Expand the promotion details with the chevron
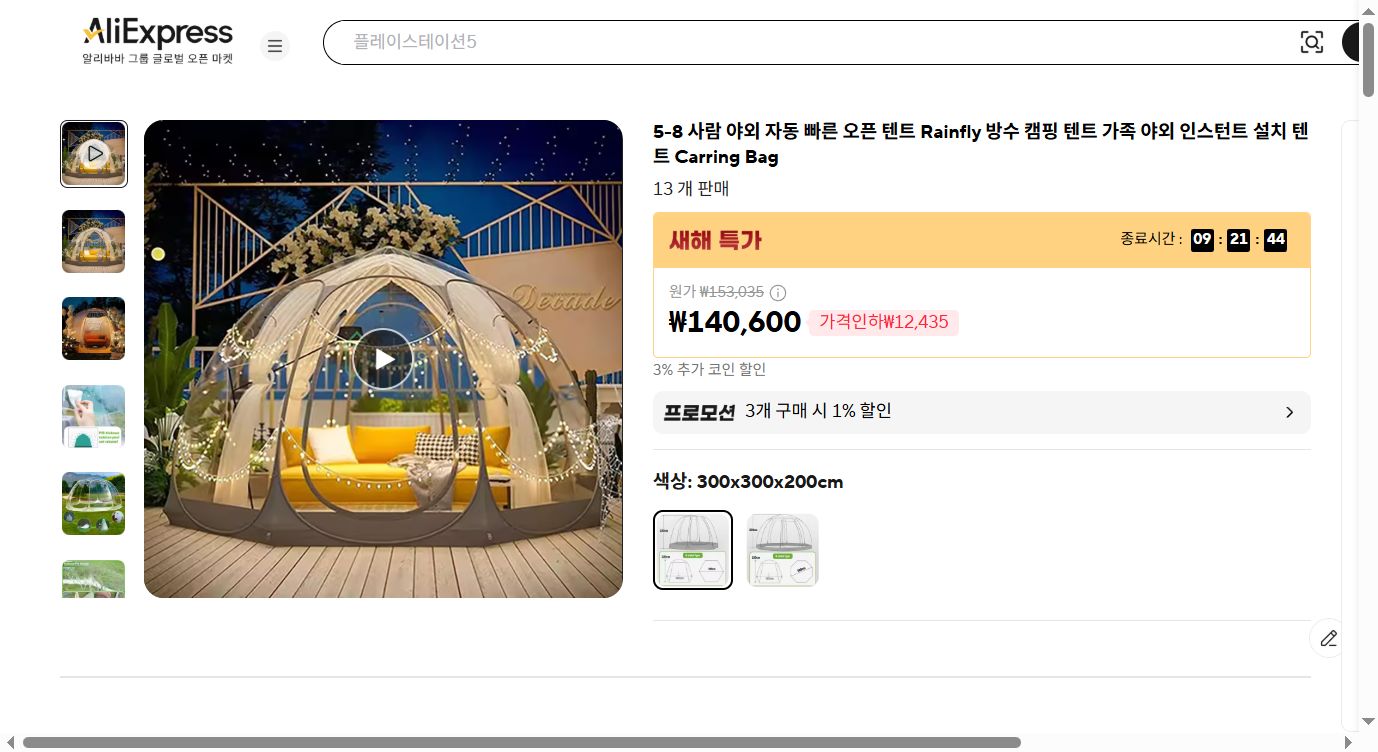The width and height of the screenshot is (1378, 752). point(1289,412)
